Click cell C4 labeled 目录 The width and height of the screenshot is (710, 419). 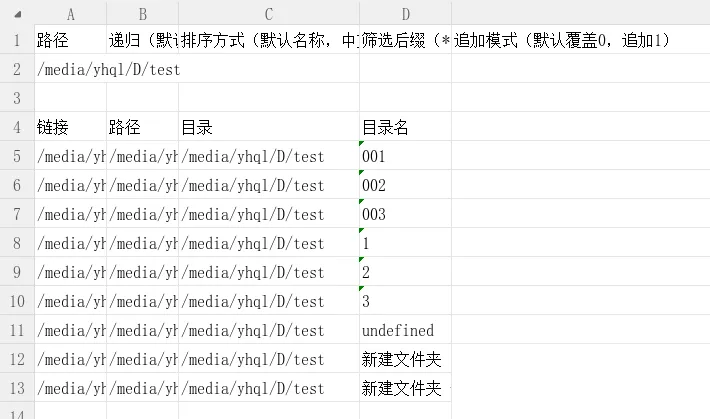click(269, 127)
